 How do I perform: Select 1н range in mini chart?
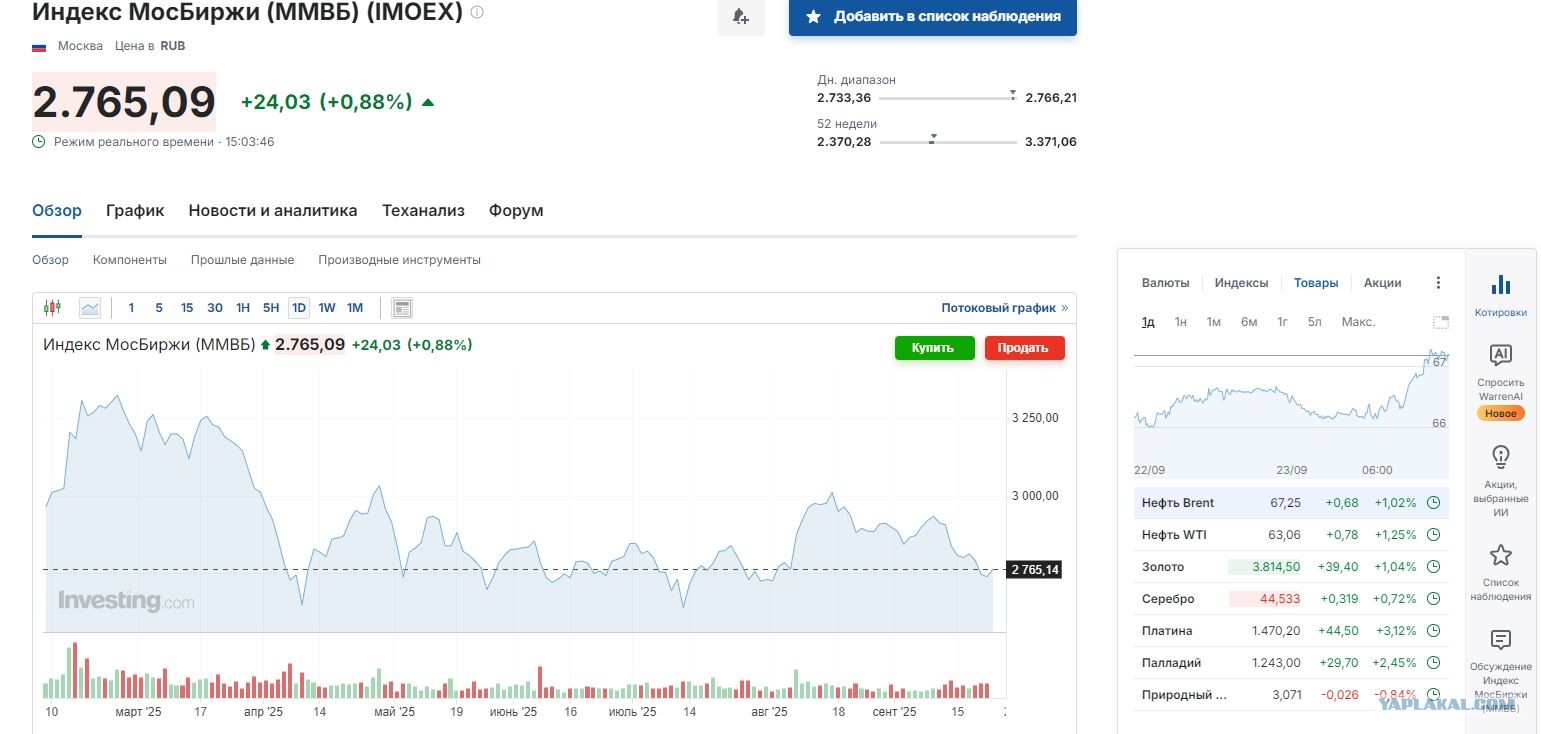pos(1181,322)
